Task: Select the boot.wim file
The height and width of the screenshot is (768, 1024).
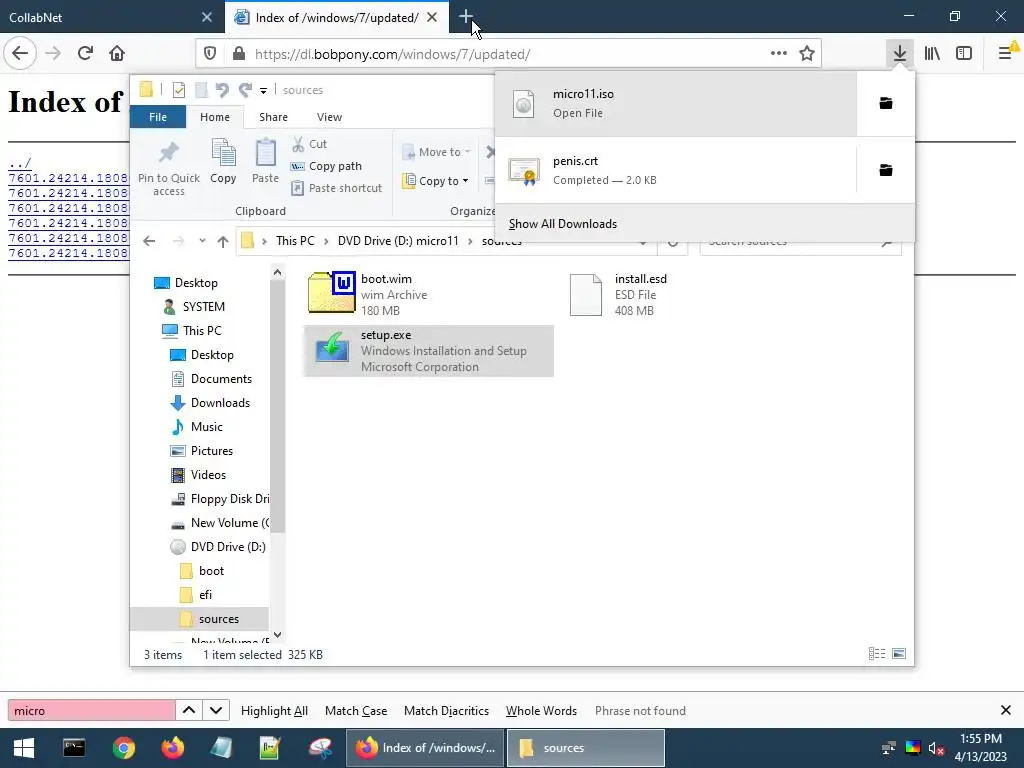Action: coord(428,295)
